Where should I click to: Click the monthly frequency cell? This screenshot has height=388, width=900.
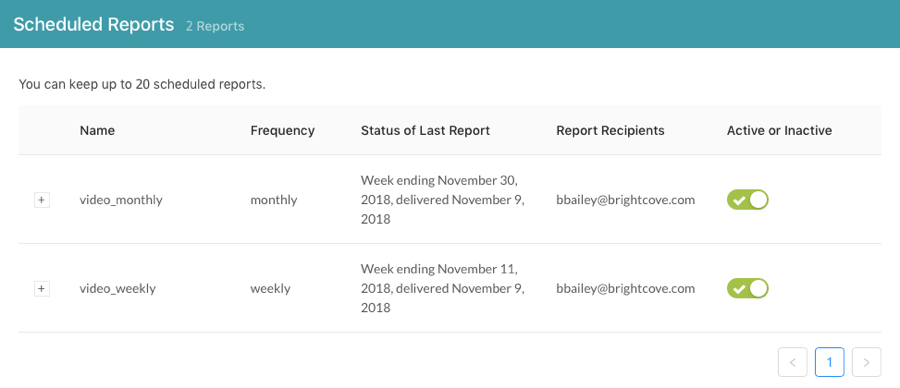coord(274,200)
